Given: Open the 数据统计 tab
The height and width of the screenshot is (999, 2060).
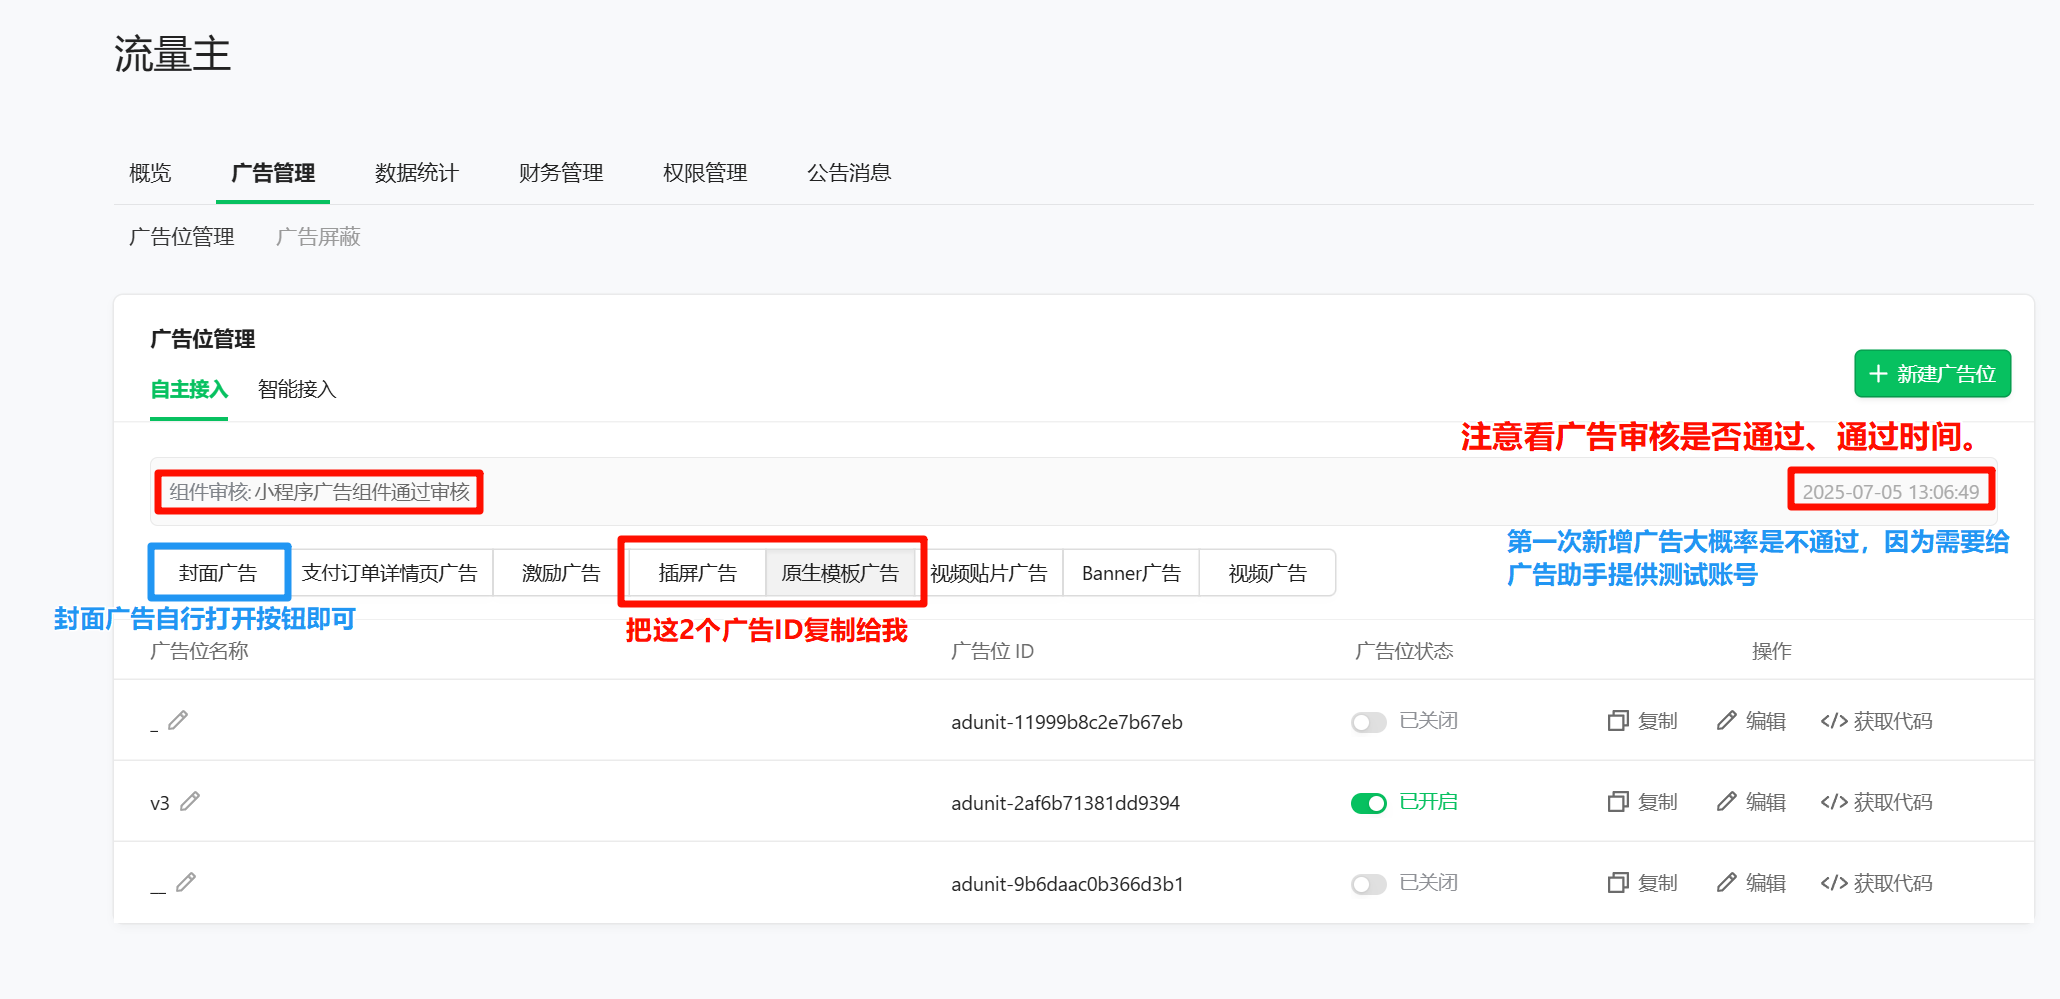Looking at the screenshot, I should coord(416,173).
